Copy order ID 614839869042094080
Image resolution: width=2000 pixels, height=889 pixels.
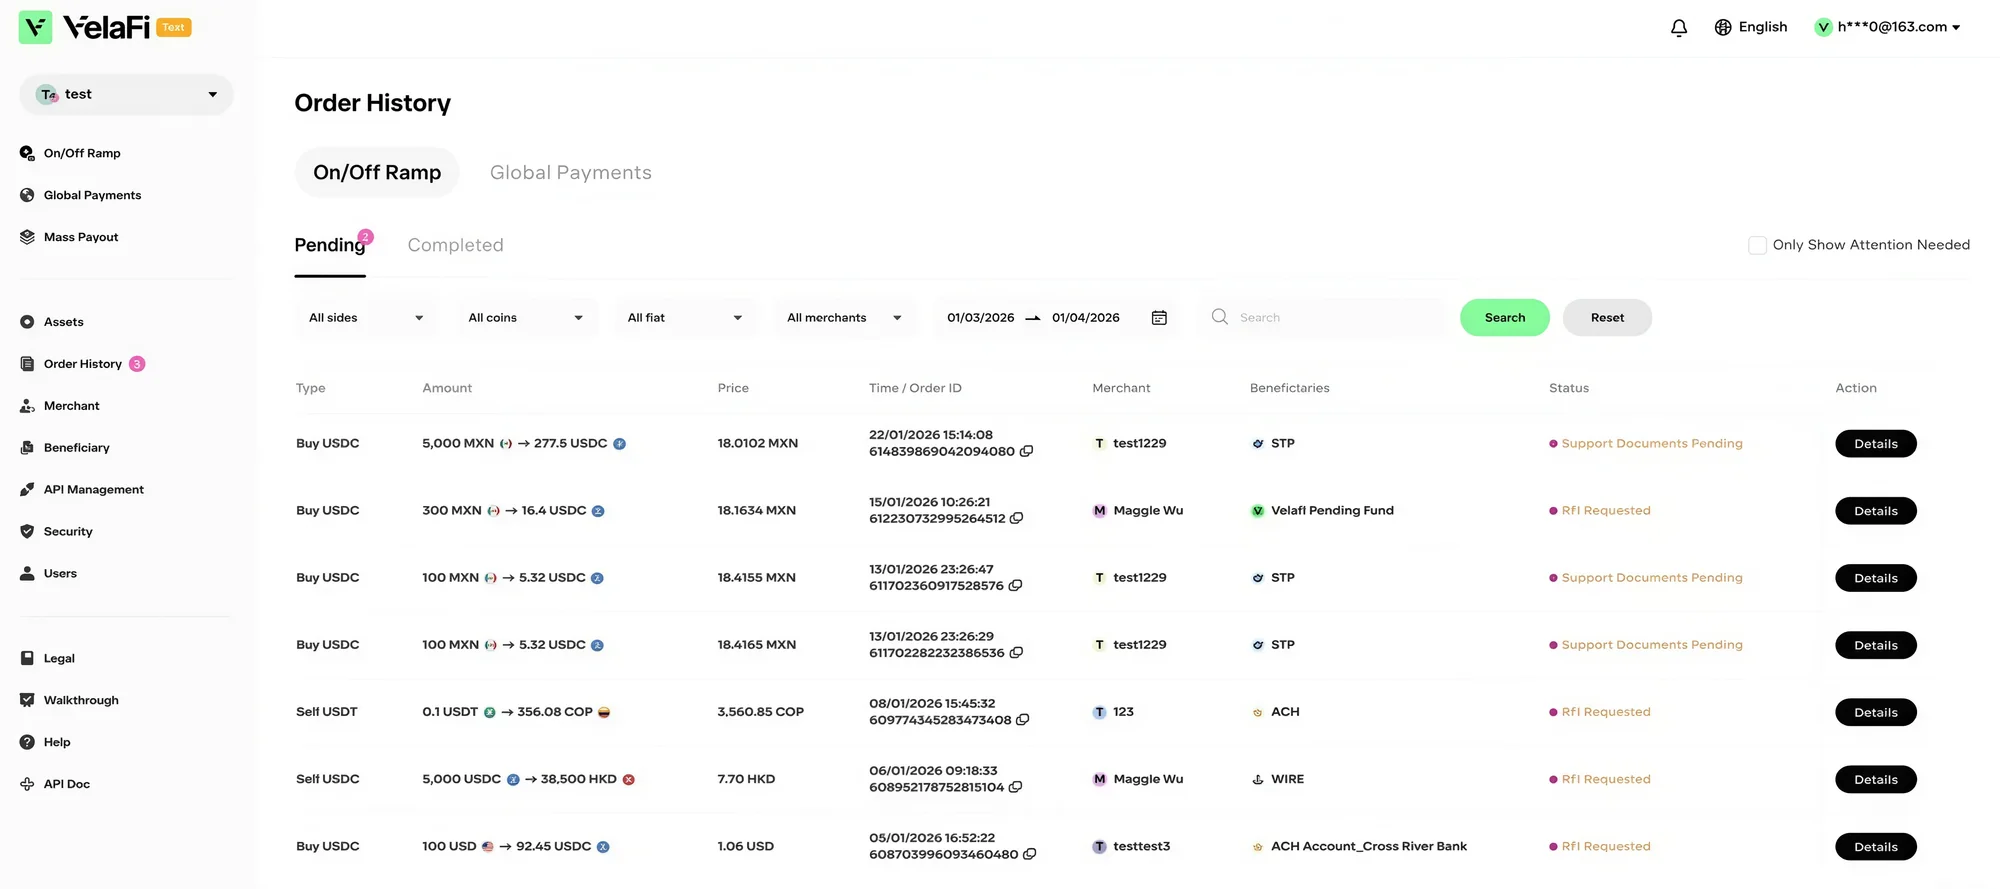coord(1026,451)
